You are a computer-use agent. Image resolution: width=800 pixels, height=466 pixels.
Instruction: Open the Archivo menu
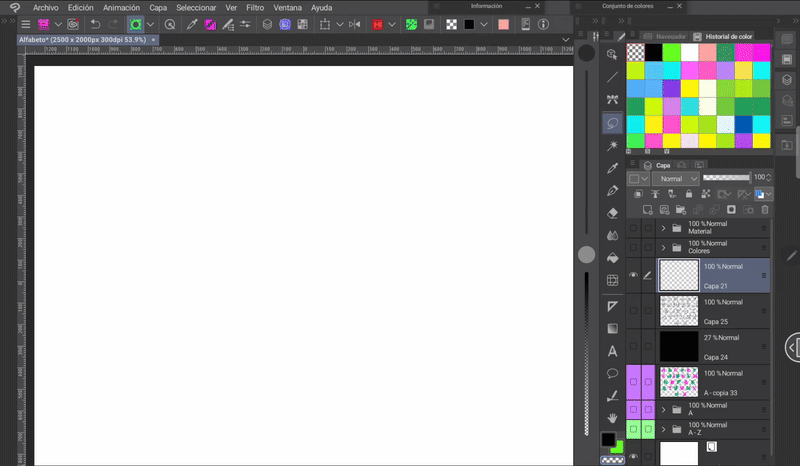[x=45, y=8]
